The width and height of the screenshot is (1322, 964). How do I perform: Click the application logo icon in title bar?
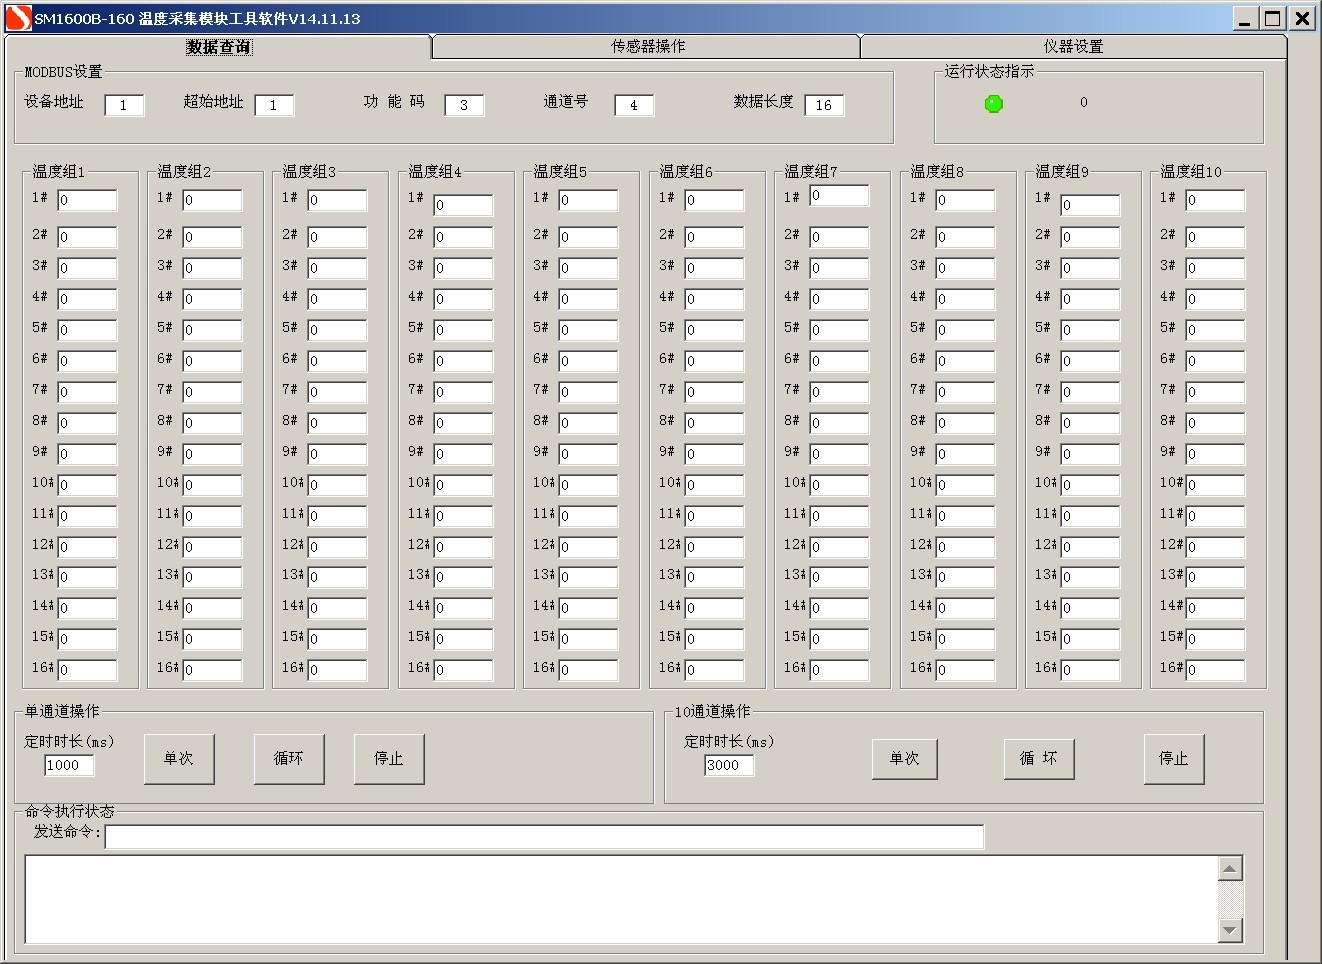point(18,18)
